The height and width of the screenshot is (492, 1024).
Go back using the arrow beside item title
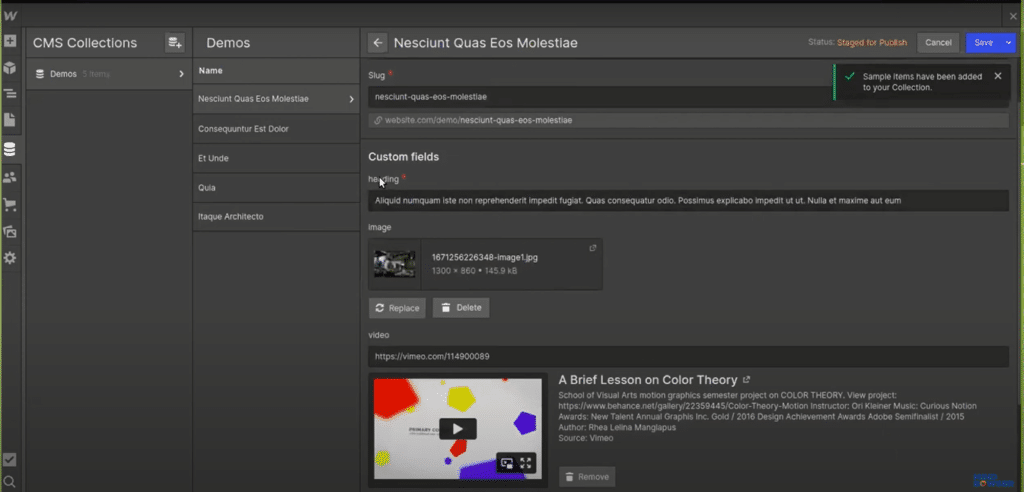tap(377, 43)
